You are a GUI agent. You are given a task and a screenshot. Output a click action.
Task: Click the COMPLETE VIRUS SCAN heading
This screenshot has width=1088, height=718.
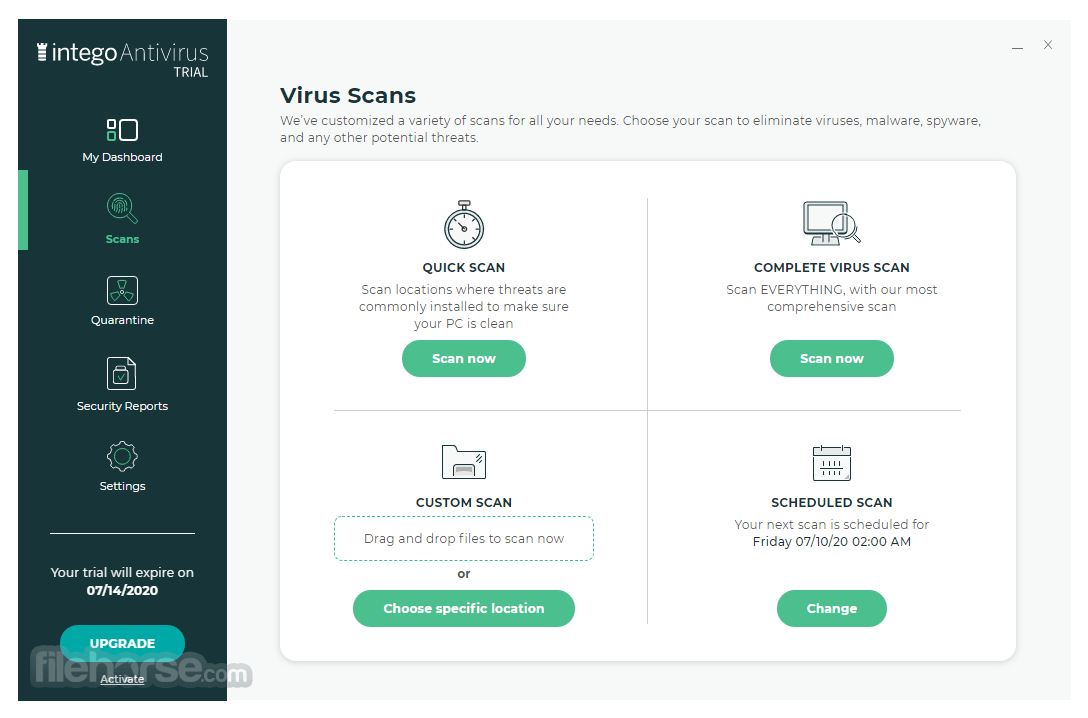point(831,268)
